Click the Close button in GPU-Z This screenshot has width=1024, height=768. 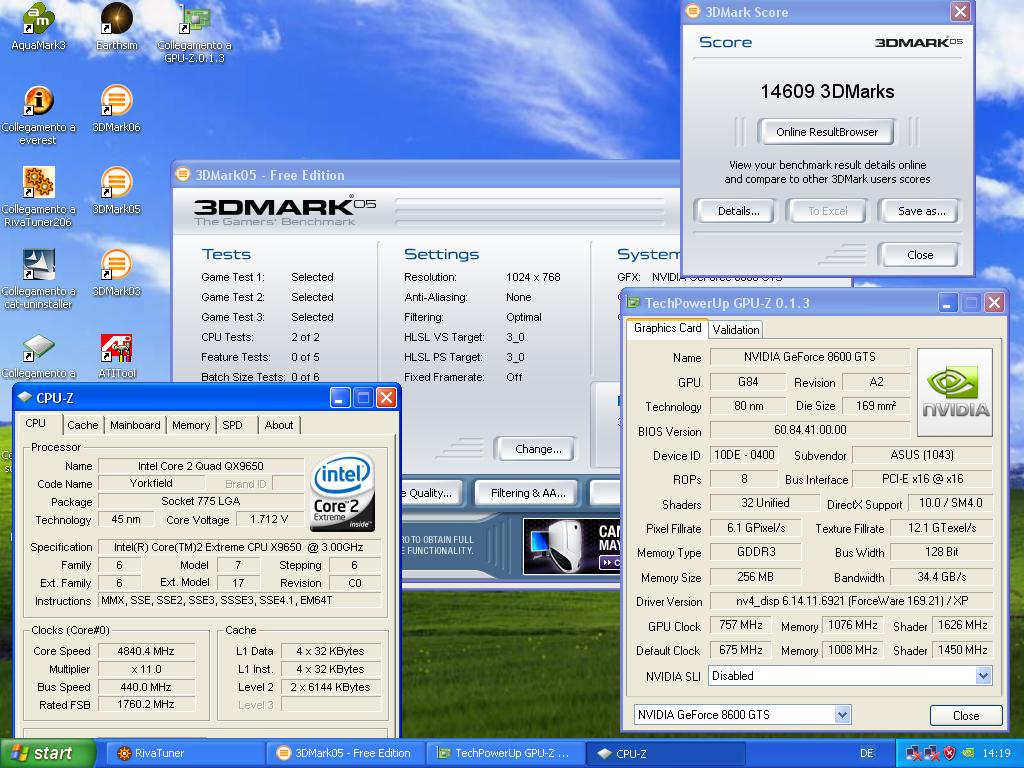(966, 715)
